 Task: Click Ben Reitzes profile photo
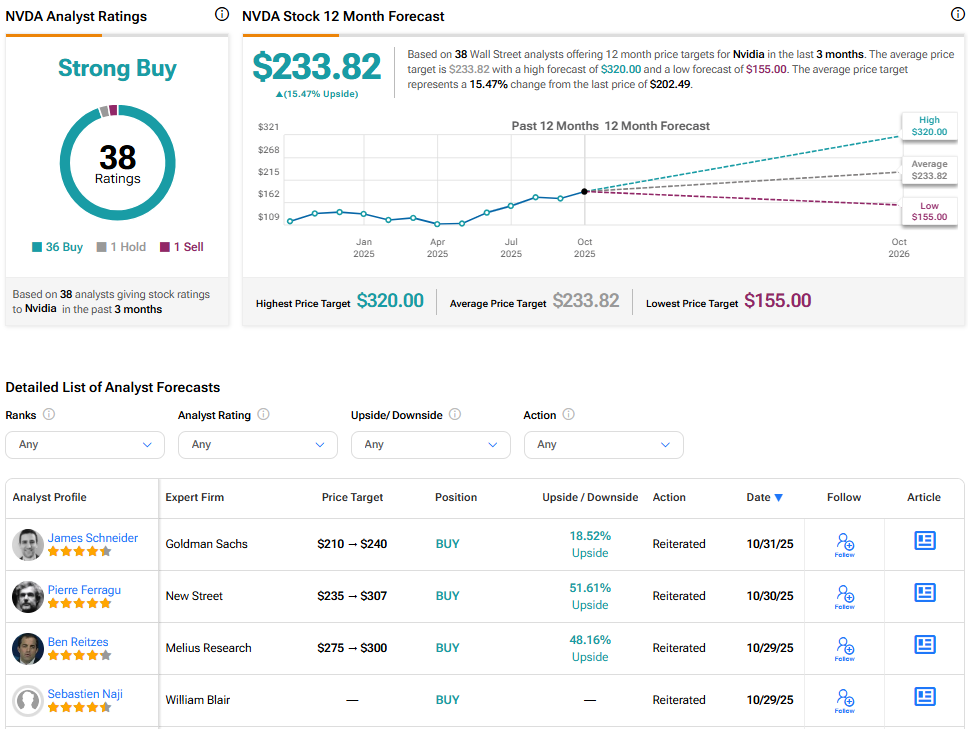[28, 648]
